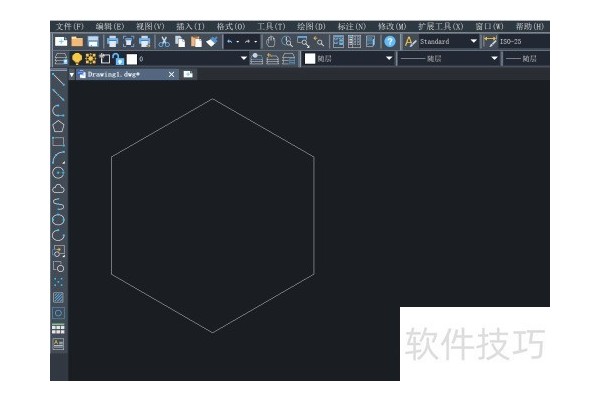Click the new drawing tab button
The height and width of the screenshot is (400, 600).
pos(188,75)
